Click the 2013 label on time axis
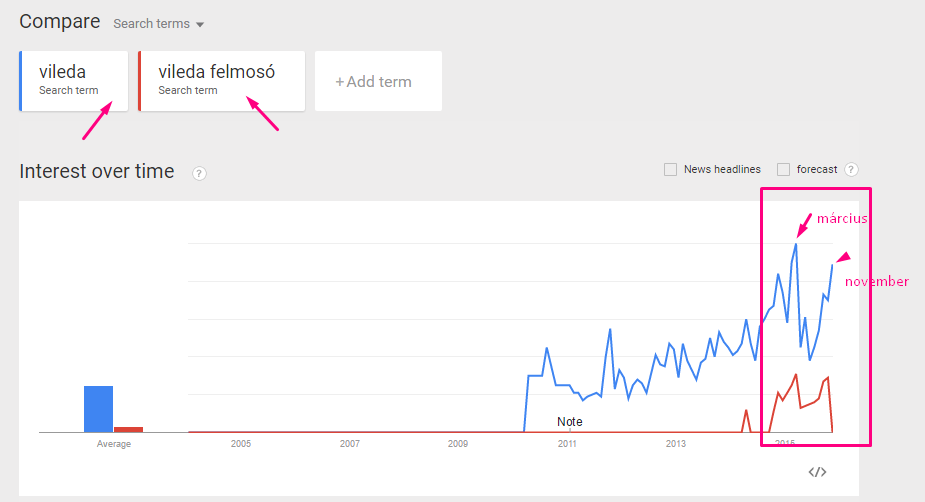Screen dimensions: 925x502 click(675, 444)
